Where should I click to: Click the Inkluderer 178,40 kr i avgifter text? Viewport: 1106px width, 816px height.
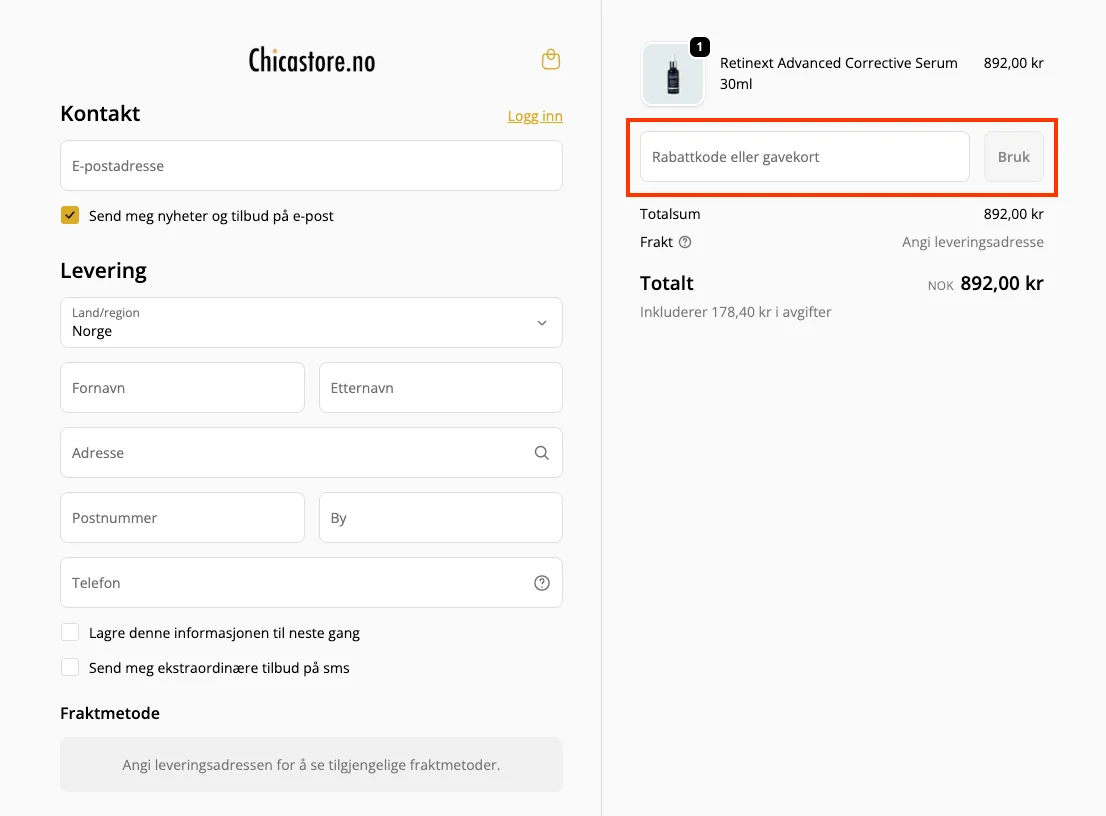pos(736,312)
